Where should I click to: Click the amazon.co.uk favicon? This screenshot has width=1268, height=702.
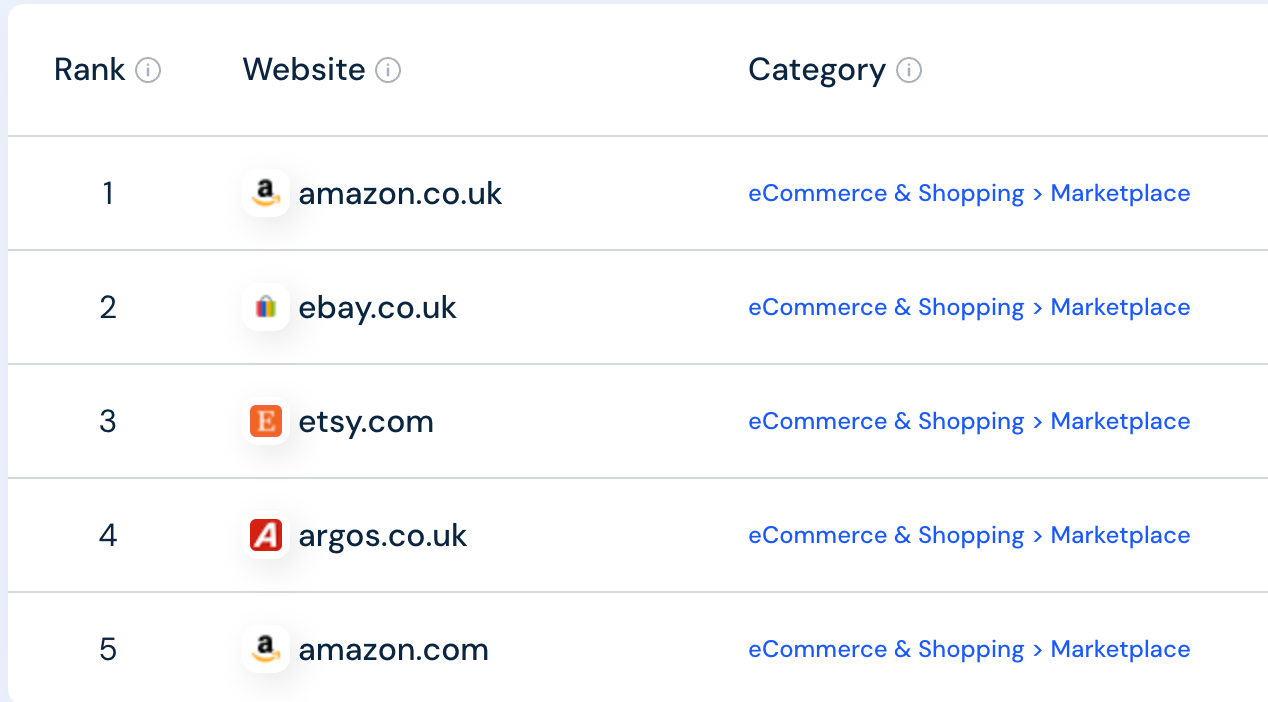coord(266,193)
